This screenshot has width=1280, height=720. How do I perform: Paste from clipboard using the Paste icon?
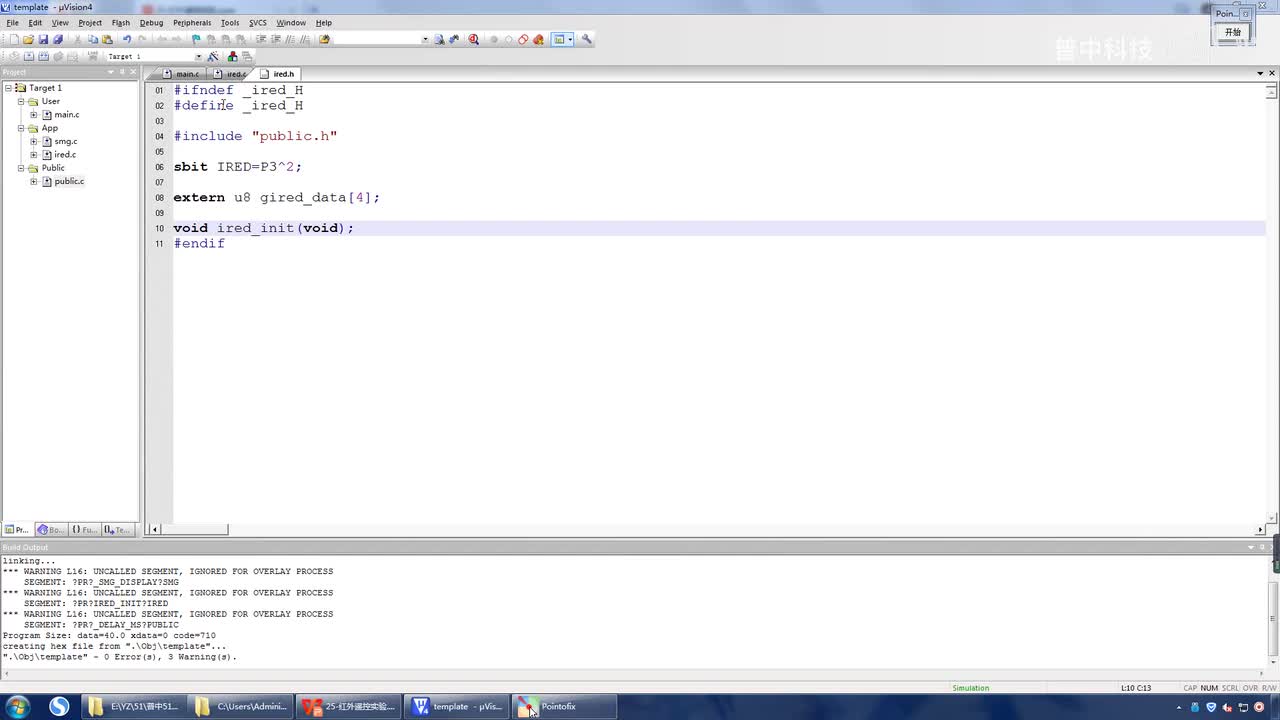tap(107, 40)
